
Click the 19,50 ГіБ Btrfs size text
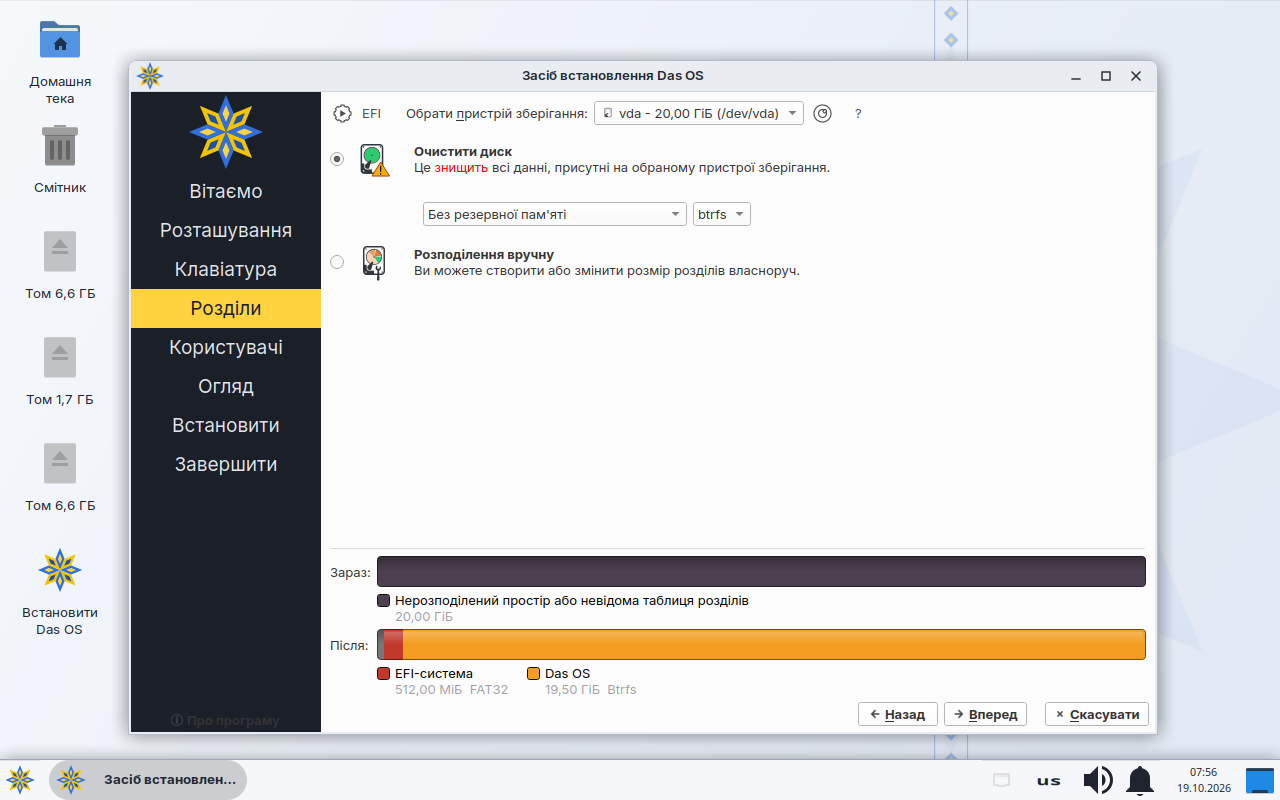click(591, 690)
